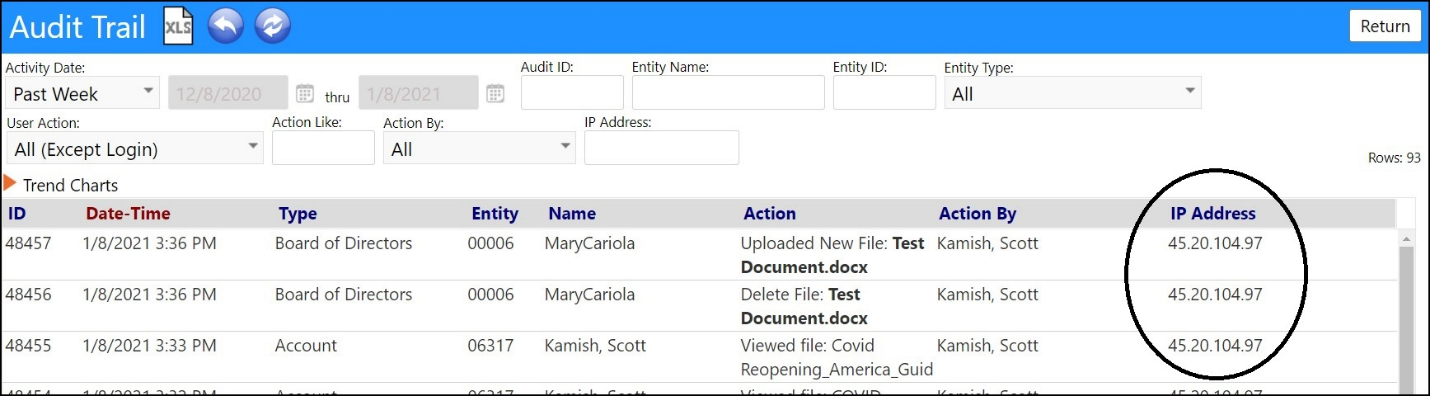Open the Action By dropdown
This screenshot has height=396, width=1430.
click(x=479, y=148)
